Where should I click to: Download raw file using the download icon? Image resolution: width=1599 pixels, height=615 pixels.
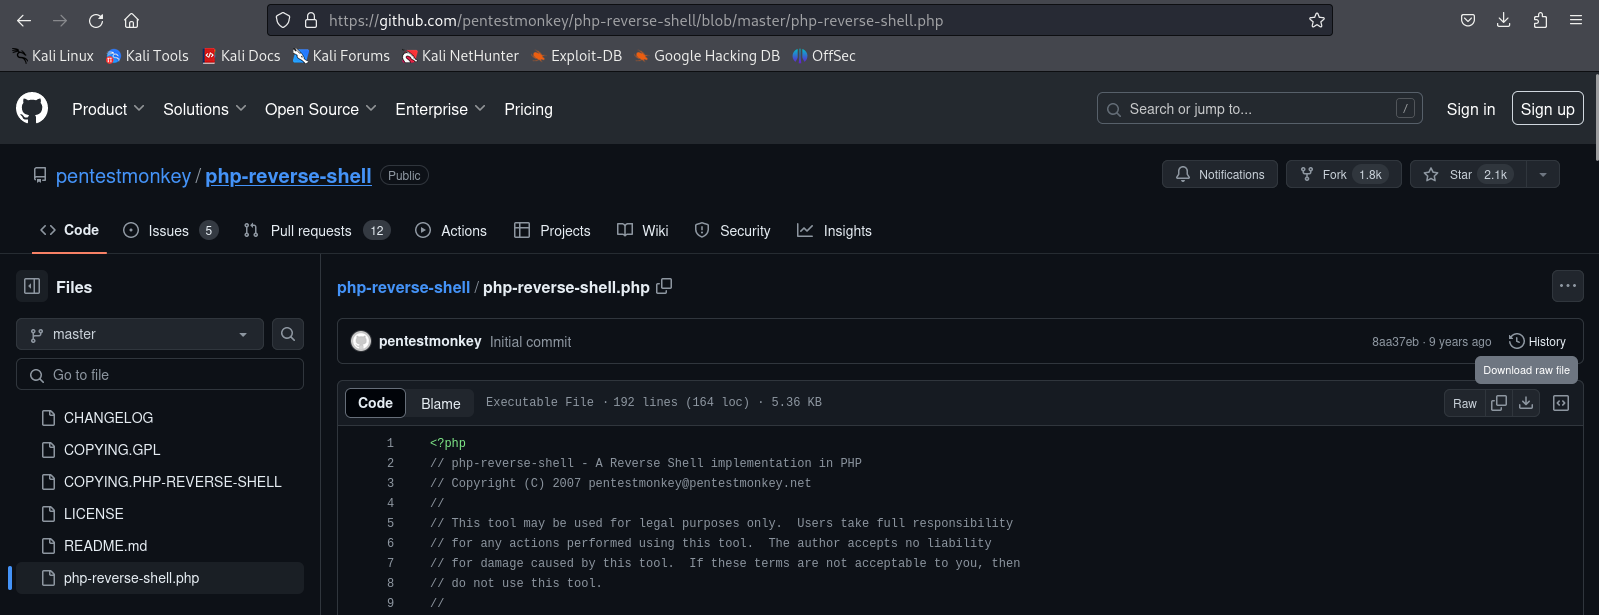tap(1526, 403)
